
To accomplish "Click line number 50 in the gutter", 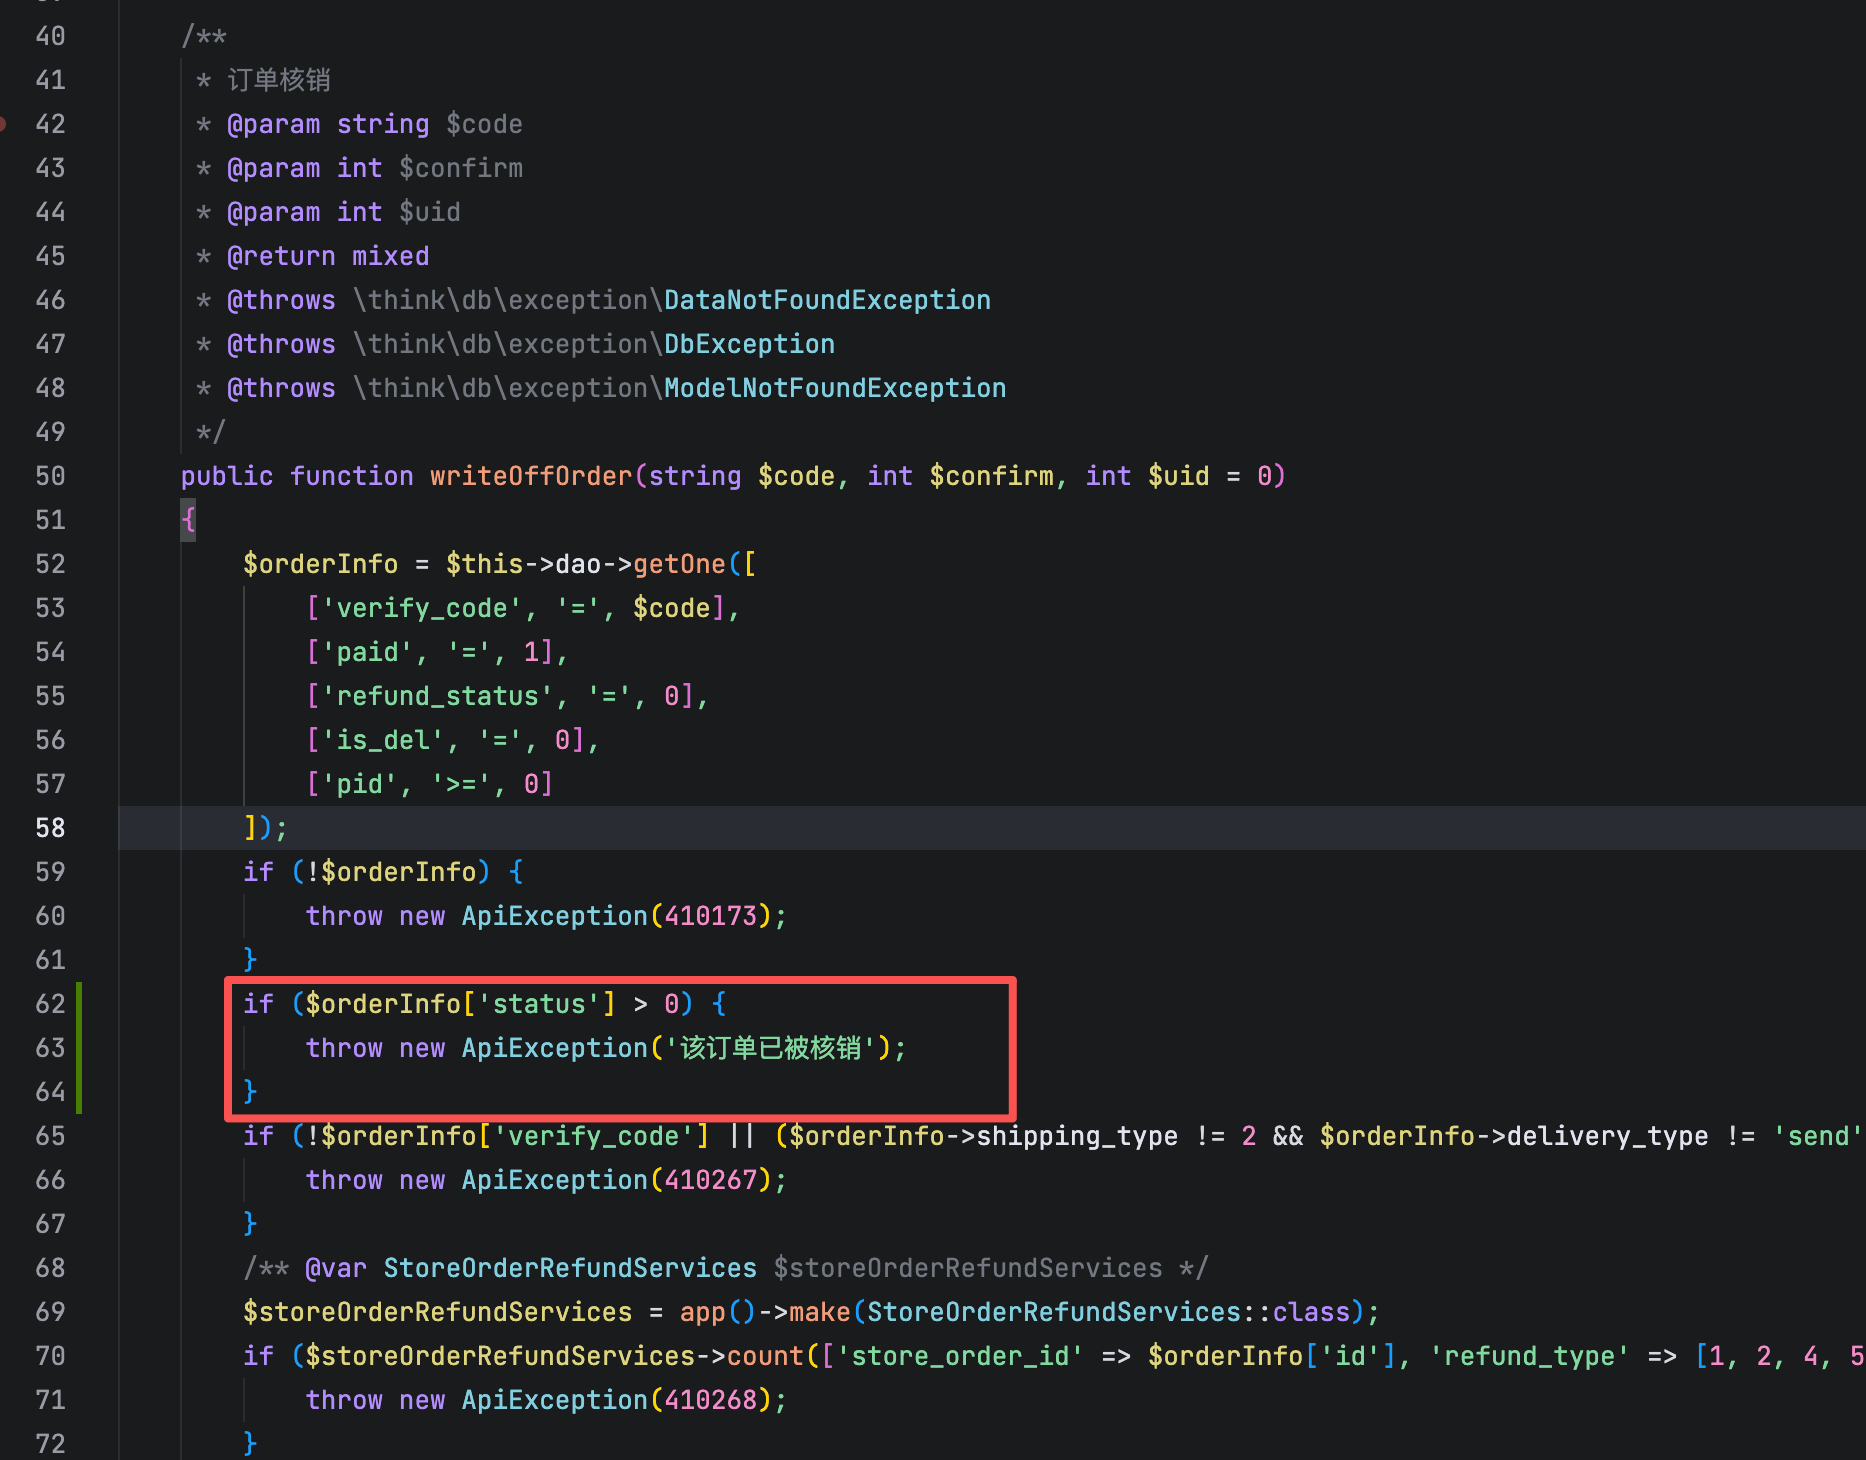I will [50, 476].
